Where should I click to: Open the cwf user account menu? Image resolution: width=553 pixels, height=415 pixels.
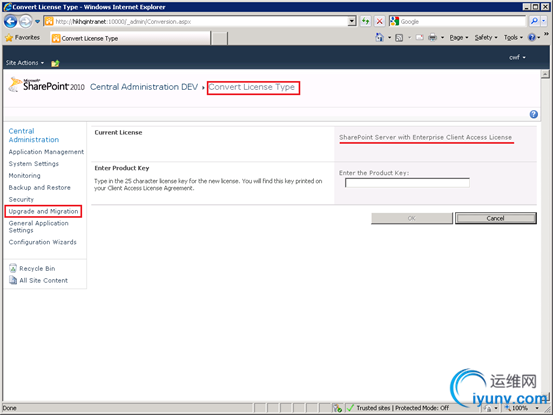click(517, 57)
